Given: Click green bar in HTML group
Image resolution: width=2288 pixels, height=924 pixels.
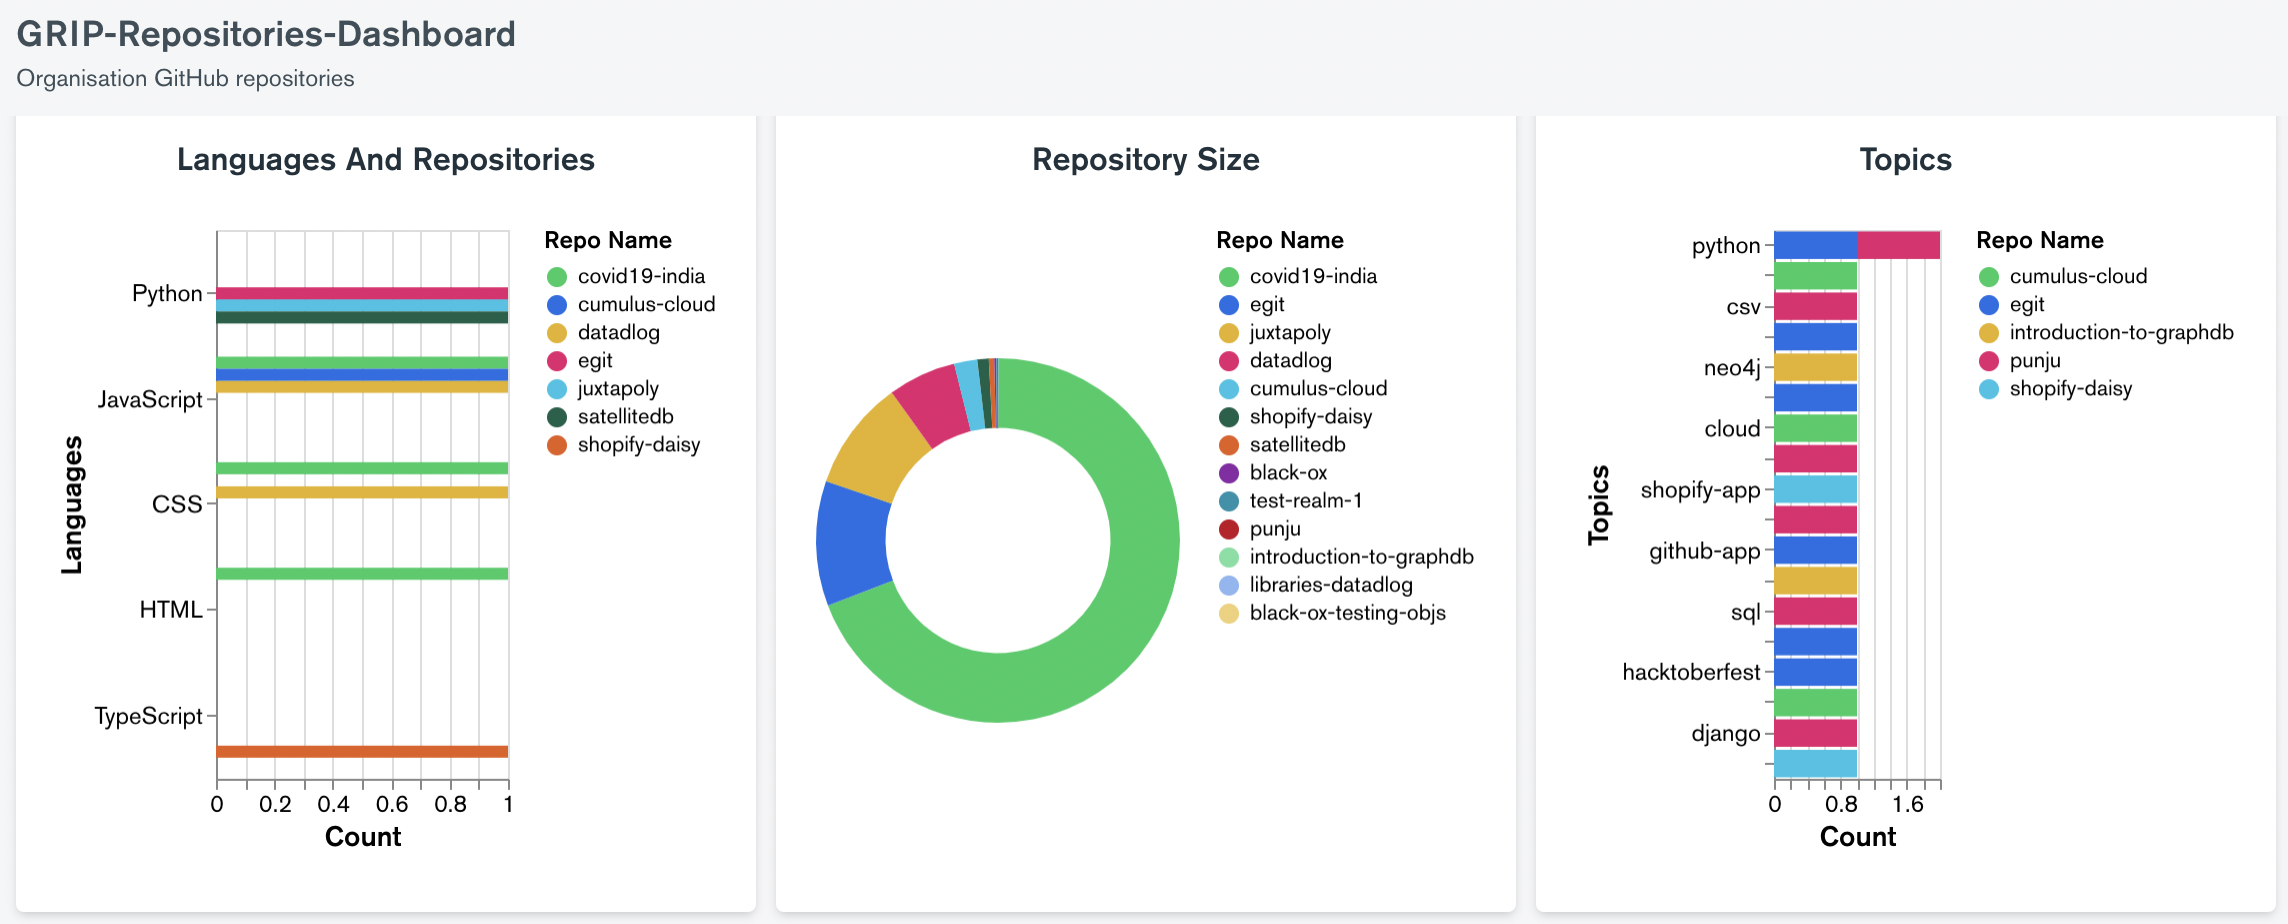Looking at the screenshot, I should pyautogui.click(x=362, y=574).
